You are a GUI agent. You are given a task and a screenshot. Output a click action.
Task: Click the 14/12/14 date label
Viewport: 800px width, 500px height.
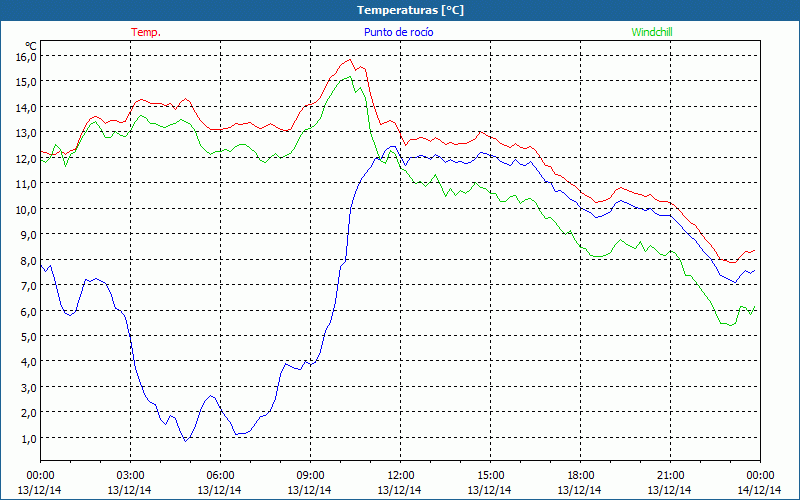pos(760,490)
